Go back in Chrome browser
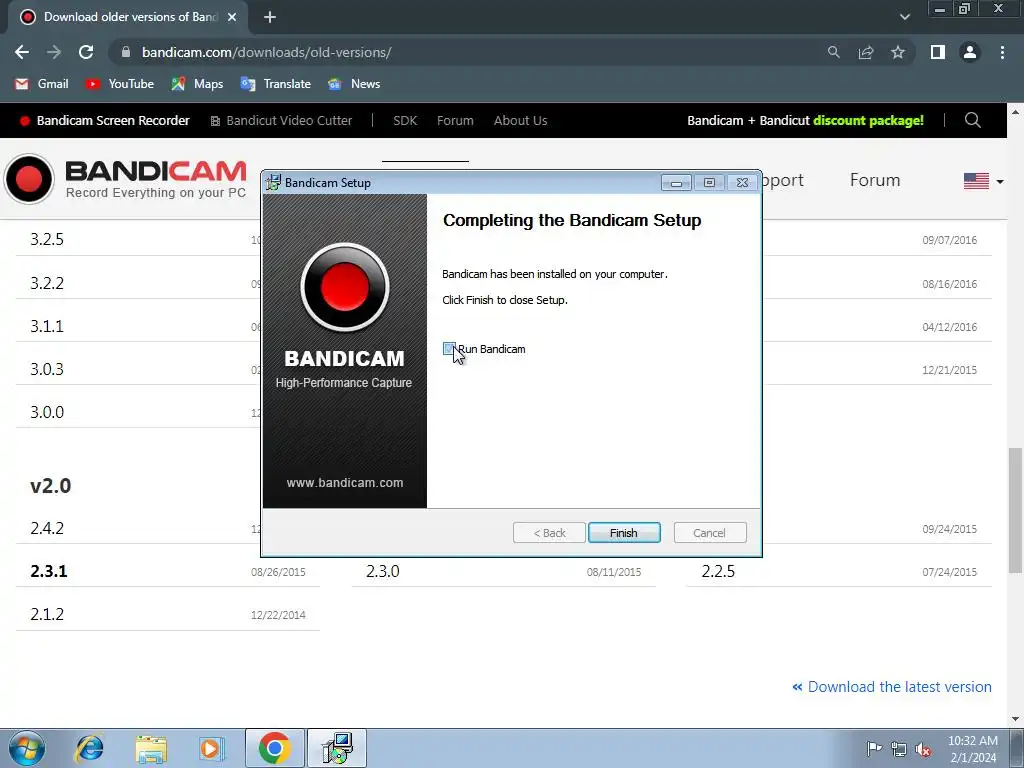 click(22, 52)
